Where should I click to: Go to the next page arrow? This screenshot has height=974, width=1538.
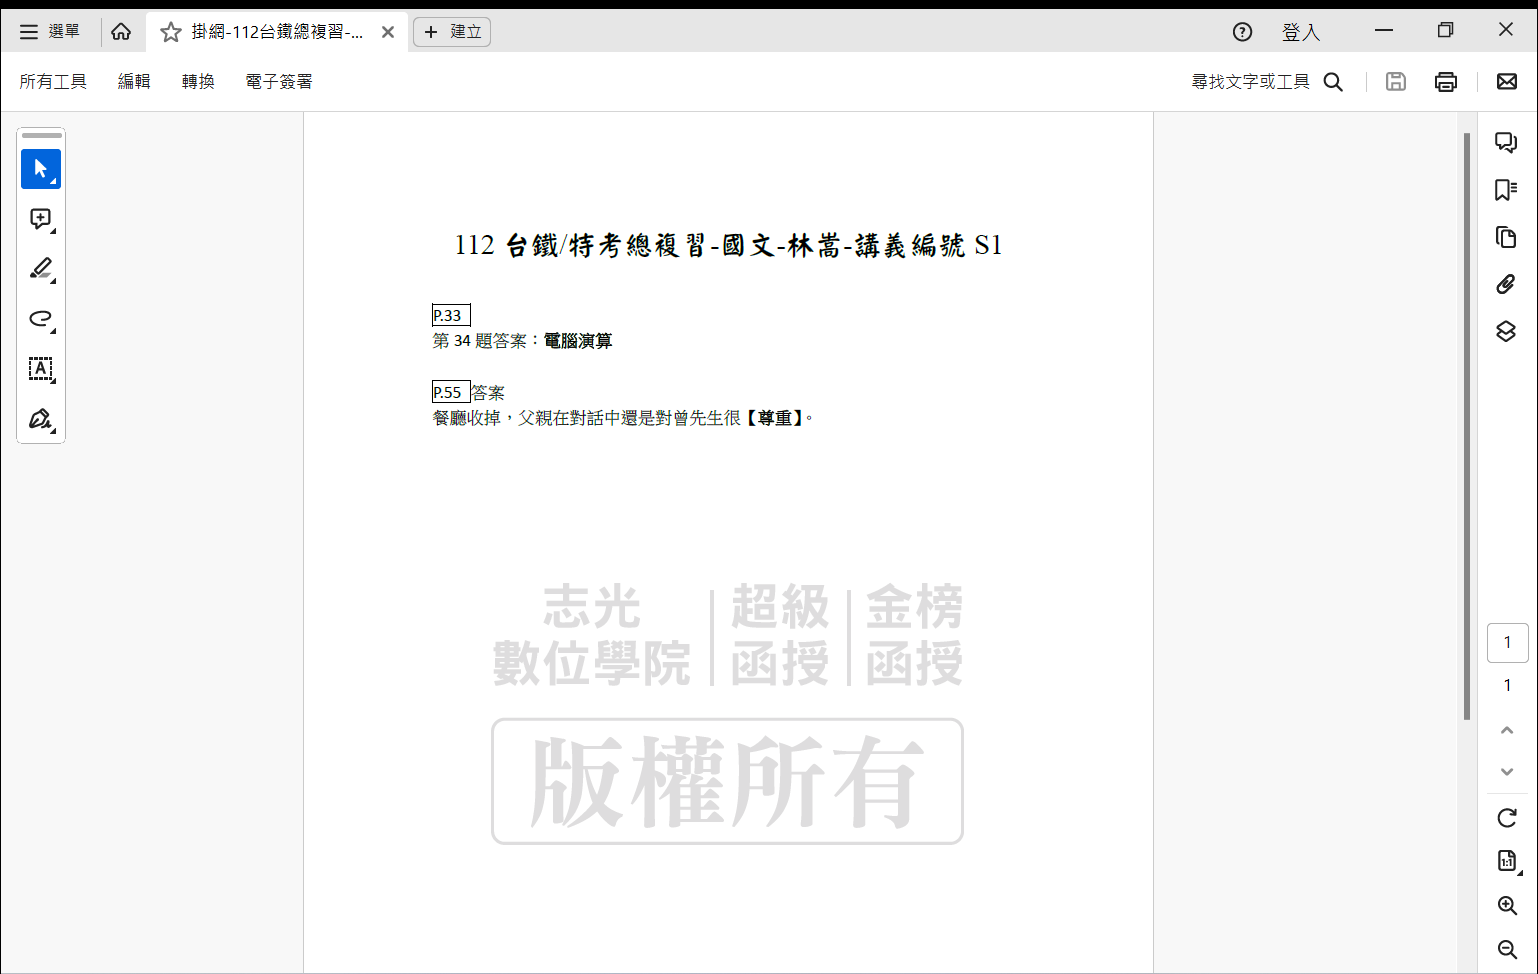pos(1507,772)
